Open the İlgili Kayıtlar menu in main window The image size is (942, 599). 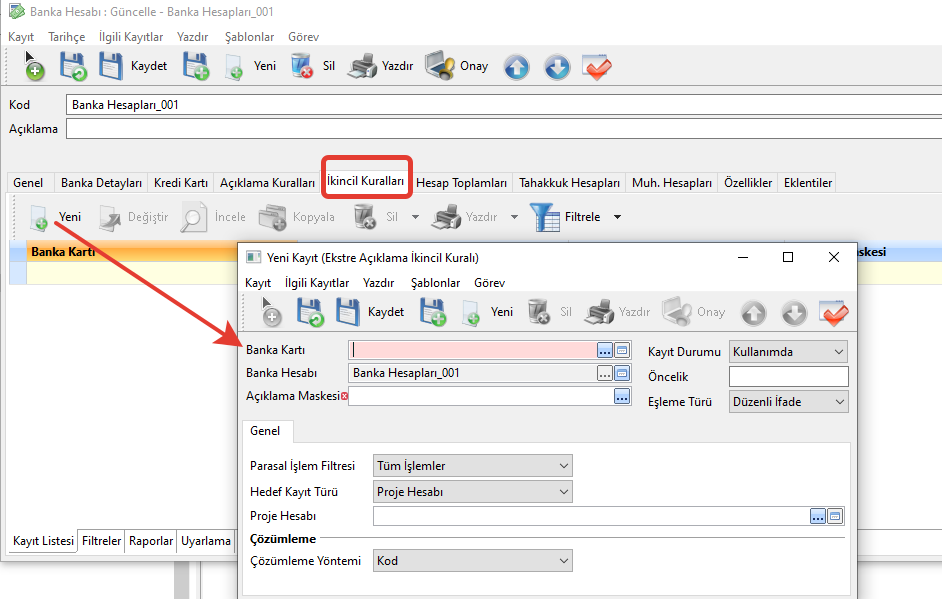(x=131, y=36)
